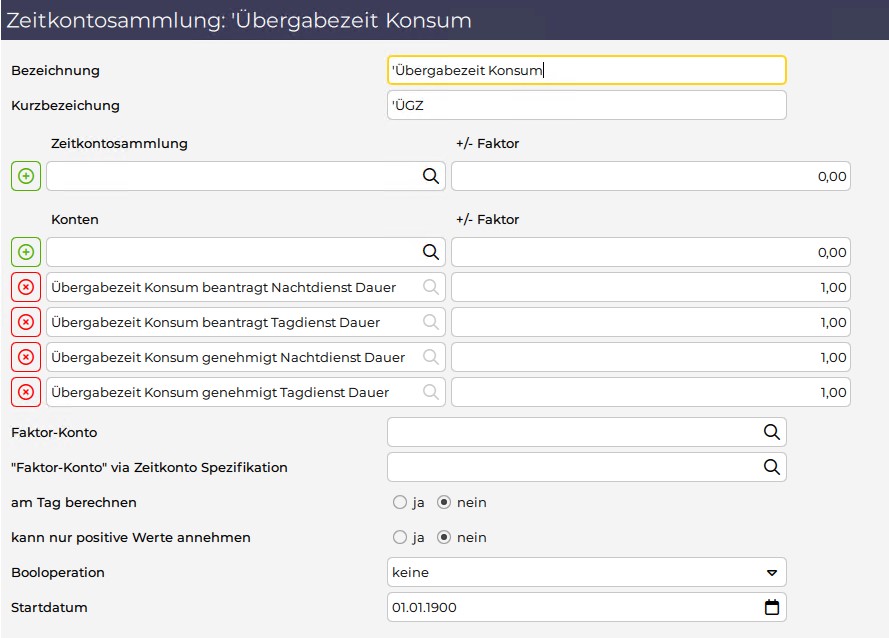Click search icon in 'beantragt Tagdienst Dauer' row
Image resolution: width=889 pixels, height=638 pixels.
(431, 323)
